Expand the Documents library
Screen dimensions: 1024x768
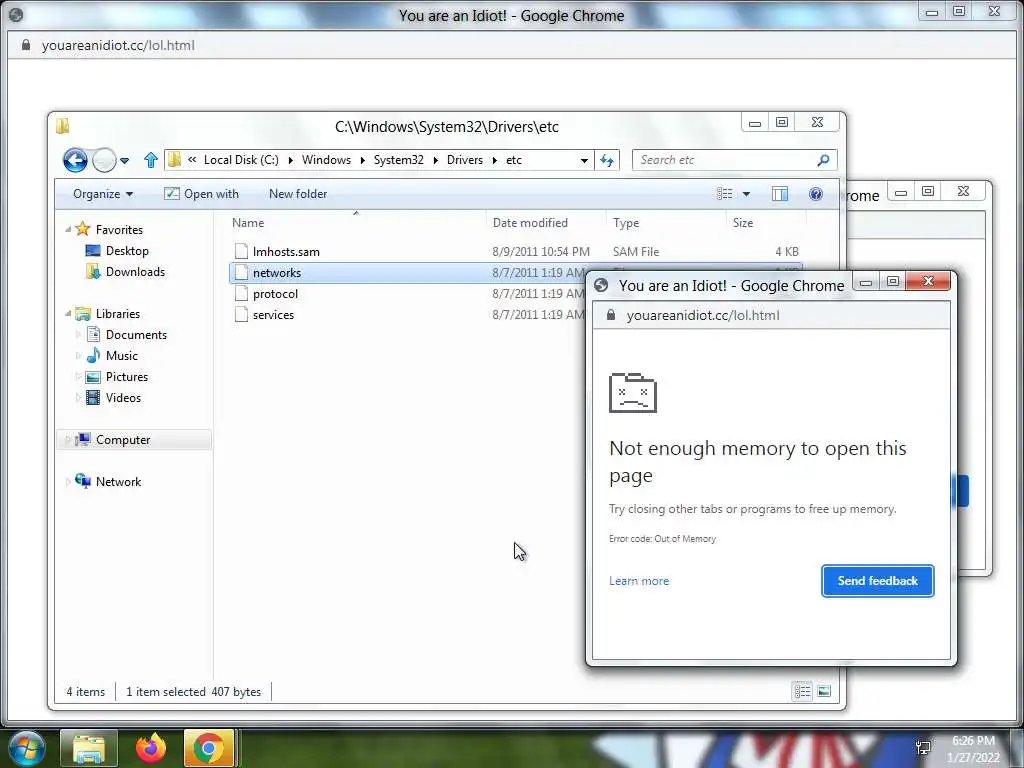click(x=78, y=334)
